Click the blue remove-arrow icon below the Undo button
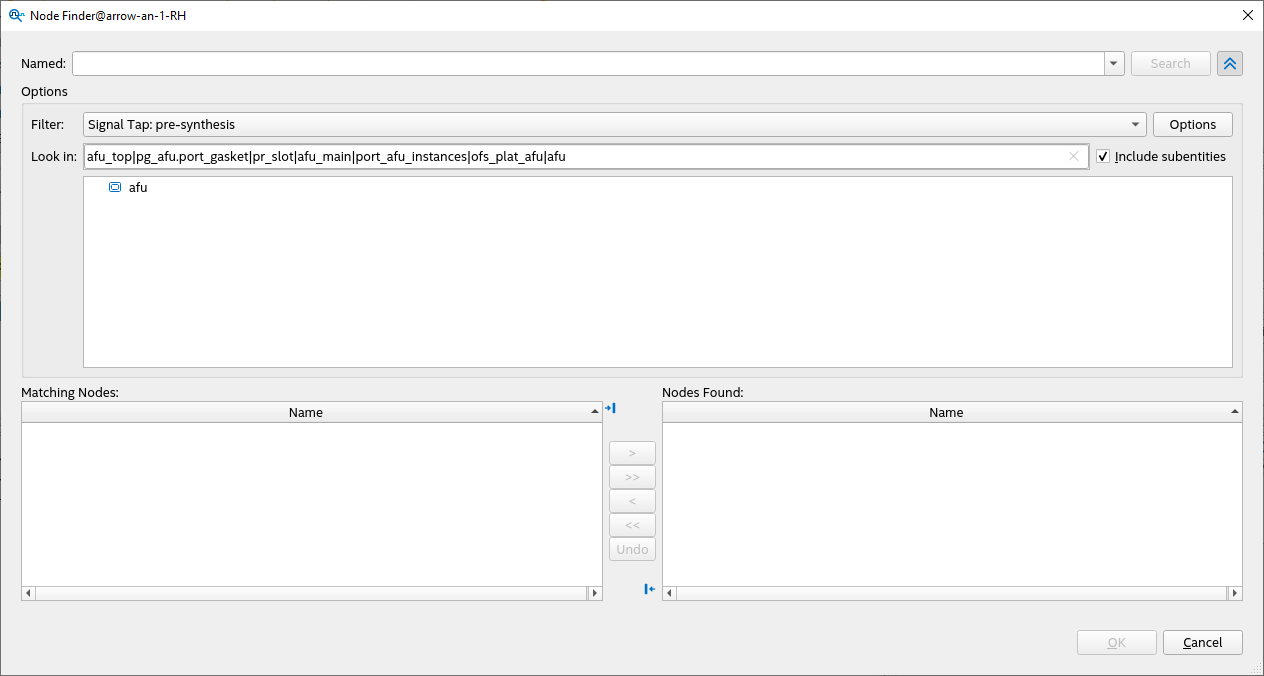Image resolution: width=1264 pixels, height=676 pixels. 648,589
